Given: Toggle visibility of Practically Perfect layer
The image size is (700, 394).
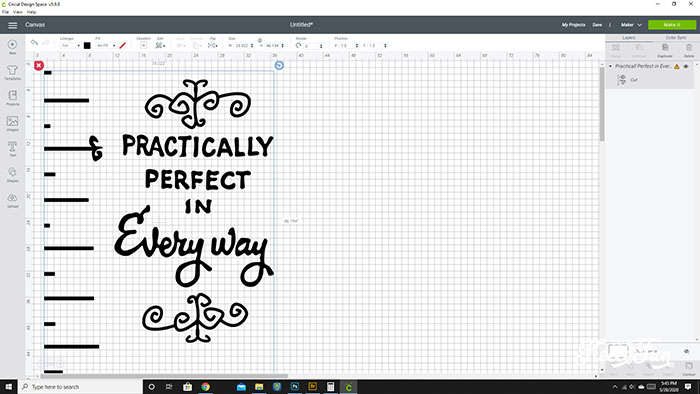Looking at the screenshot, I should 686,66.
